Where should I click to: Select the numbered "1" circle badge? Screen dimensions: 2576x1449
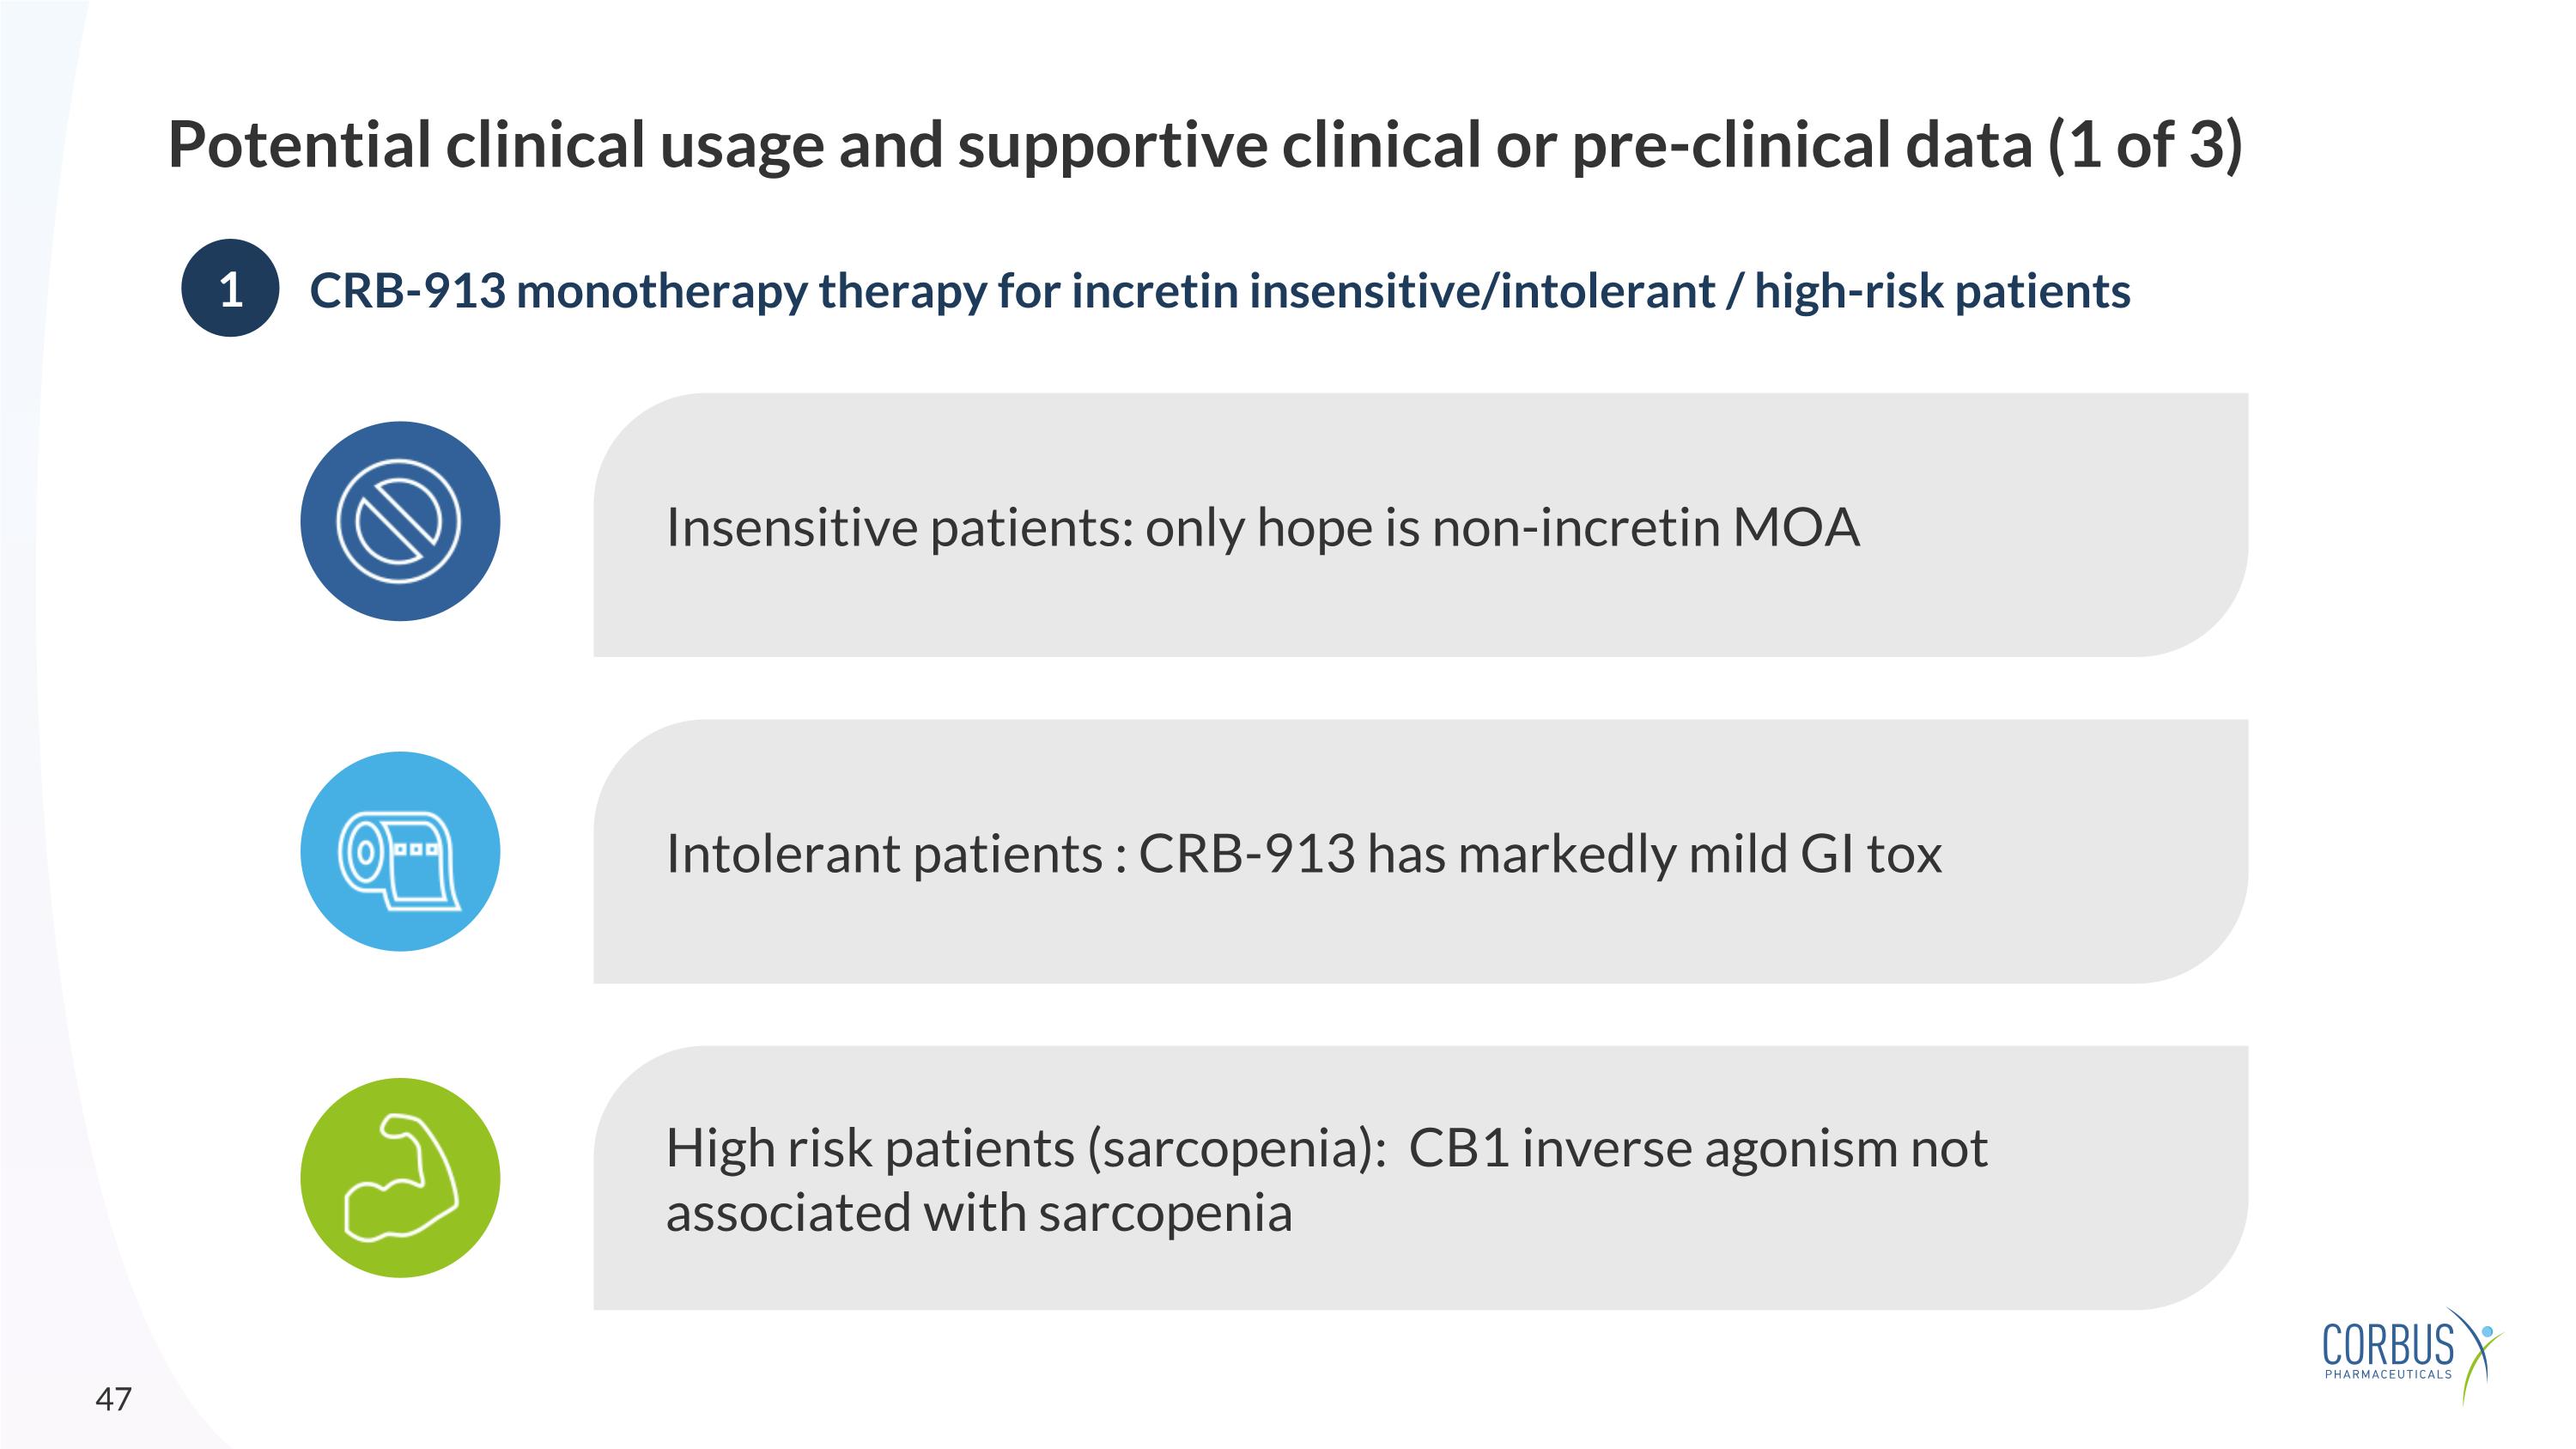(x=230, y=289)
